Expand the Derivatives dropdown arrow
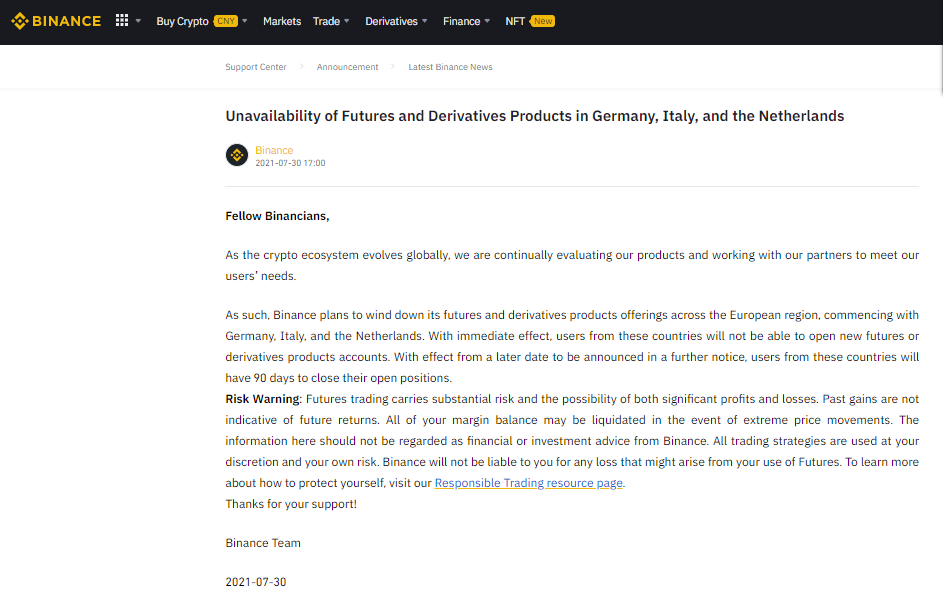943x599 pixels. pyautogui.click(x=425, y=21)
